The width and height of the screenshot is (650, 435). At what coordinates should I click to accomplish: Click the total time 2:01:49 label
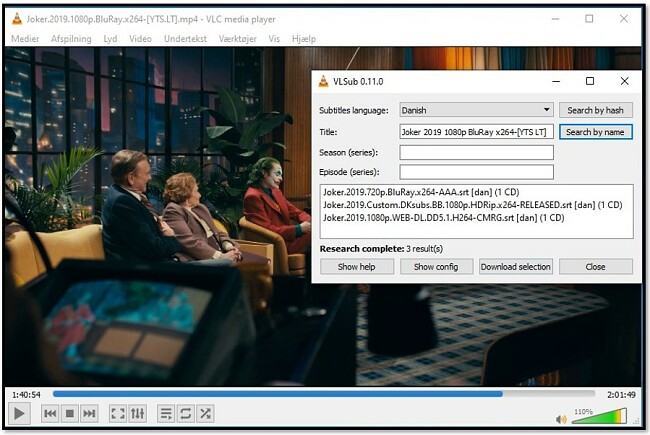pyautogui.click(x=621, y=394)
